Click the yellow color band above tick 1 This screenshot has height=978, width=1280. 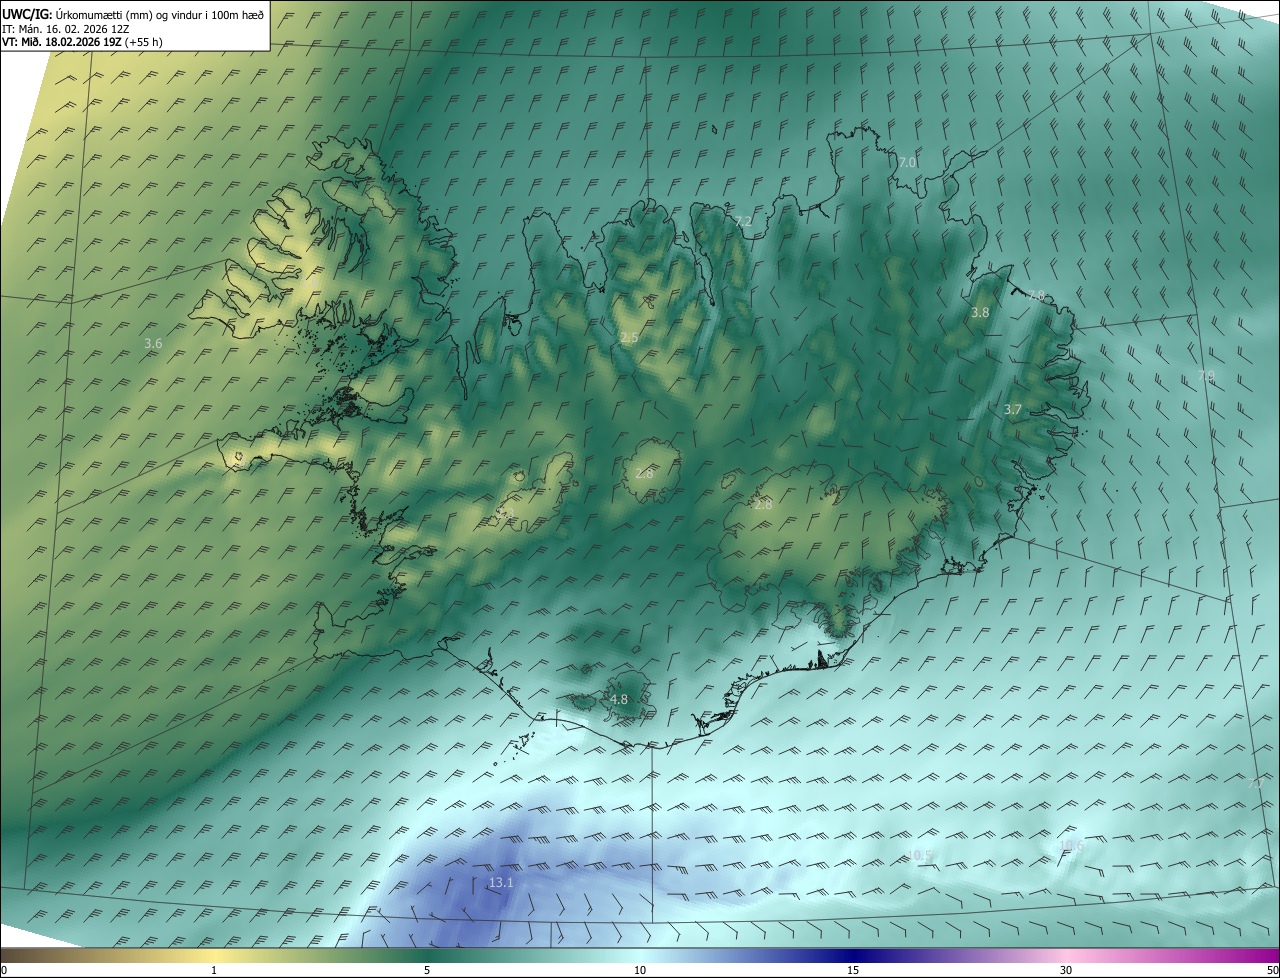pyautogui.click(x=214, y=956)
